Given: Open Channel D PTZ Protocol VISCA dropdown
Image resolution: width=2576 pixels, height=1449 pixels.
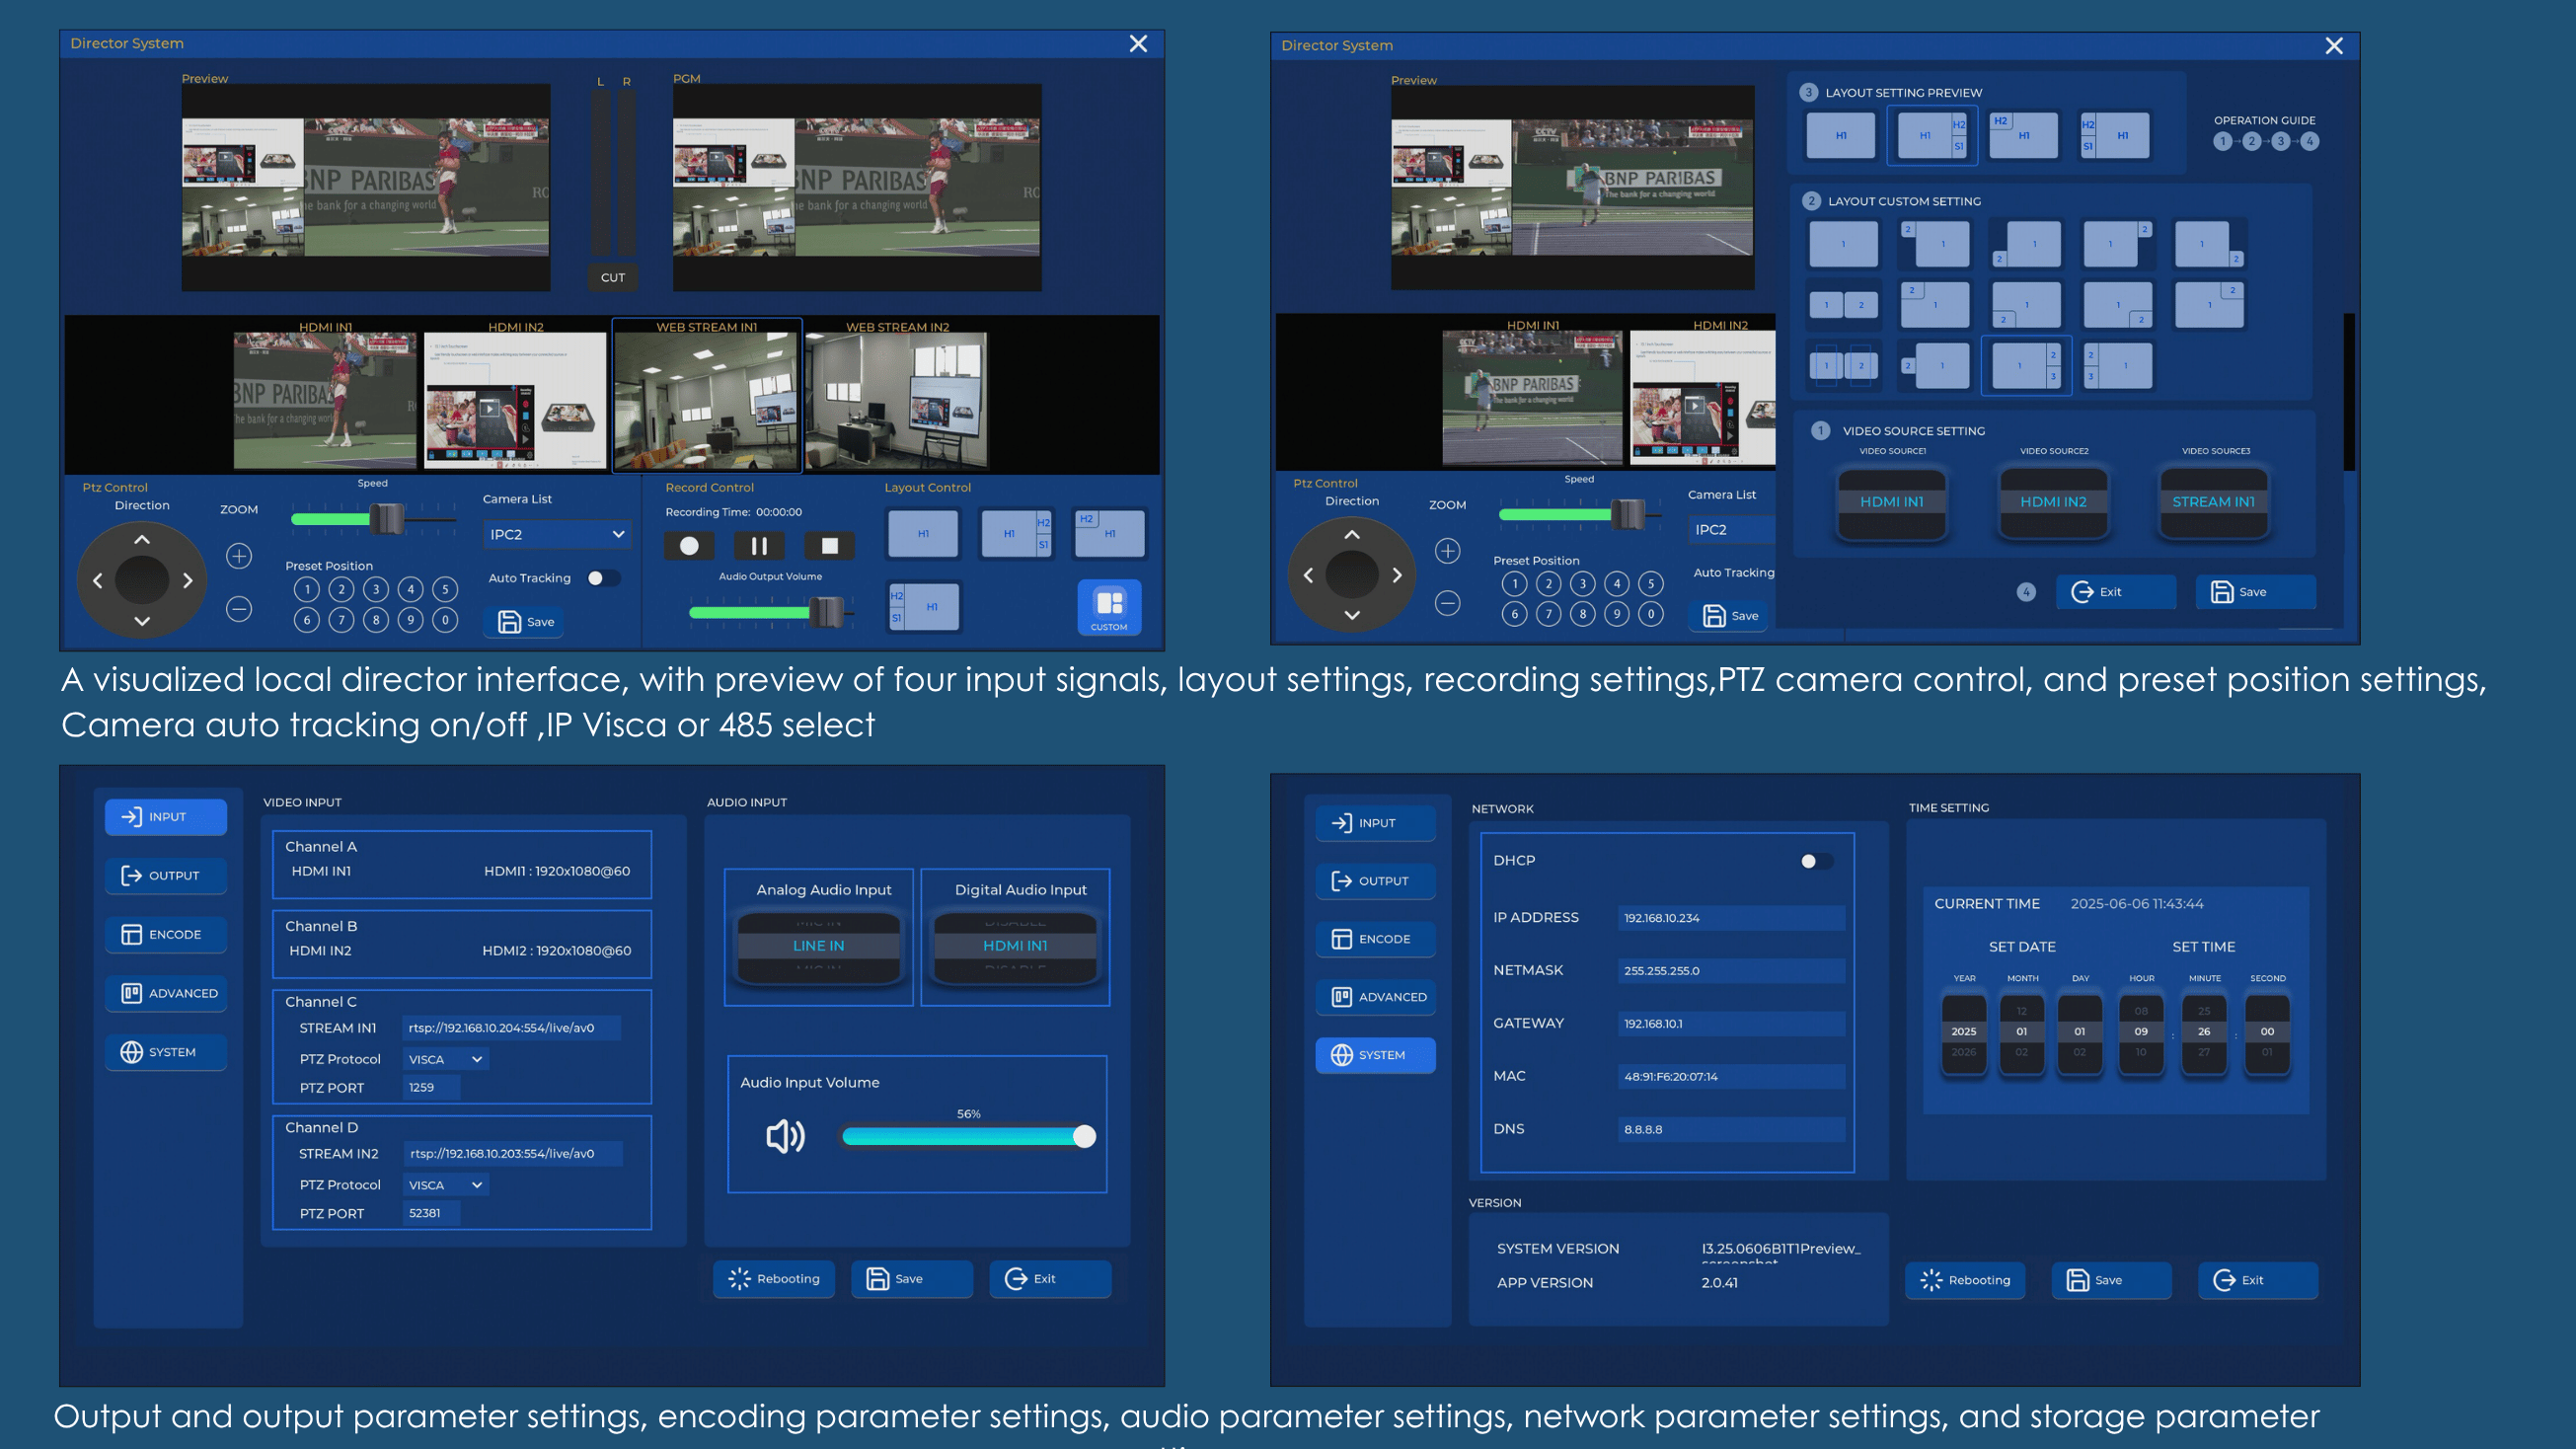Looking at the screenshot, I should pos(446,1185).
